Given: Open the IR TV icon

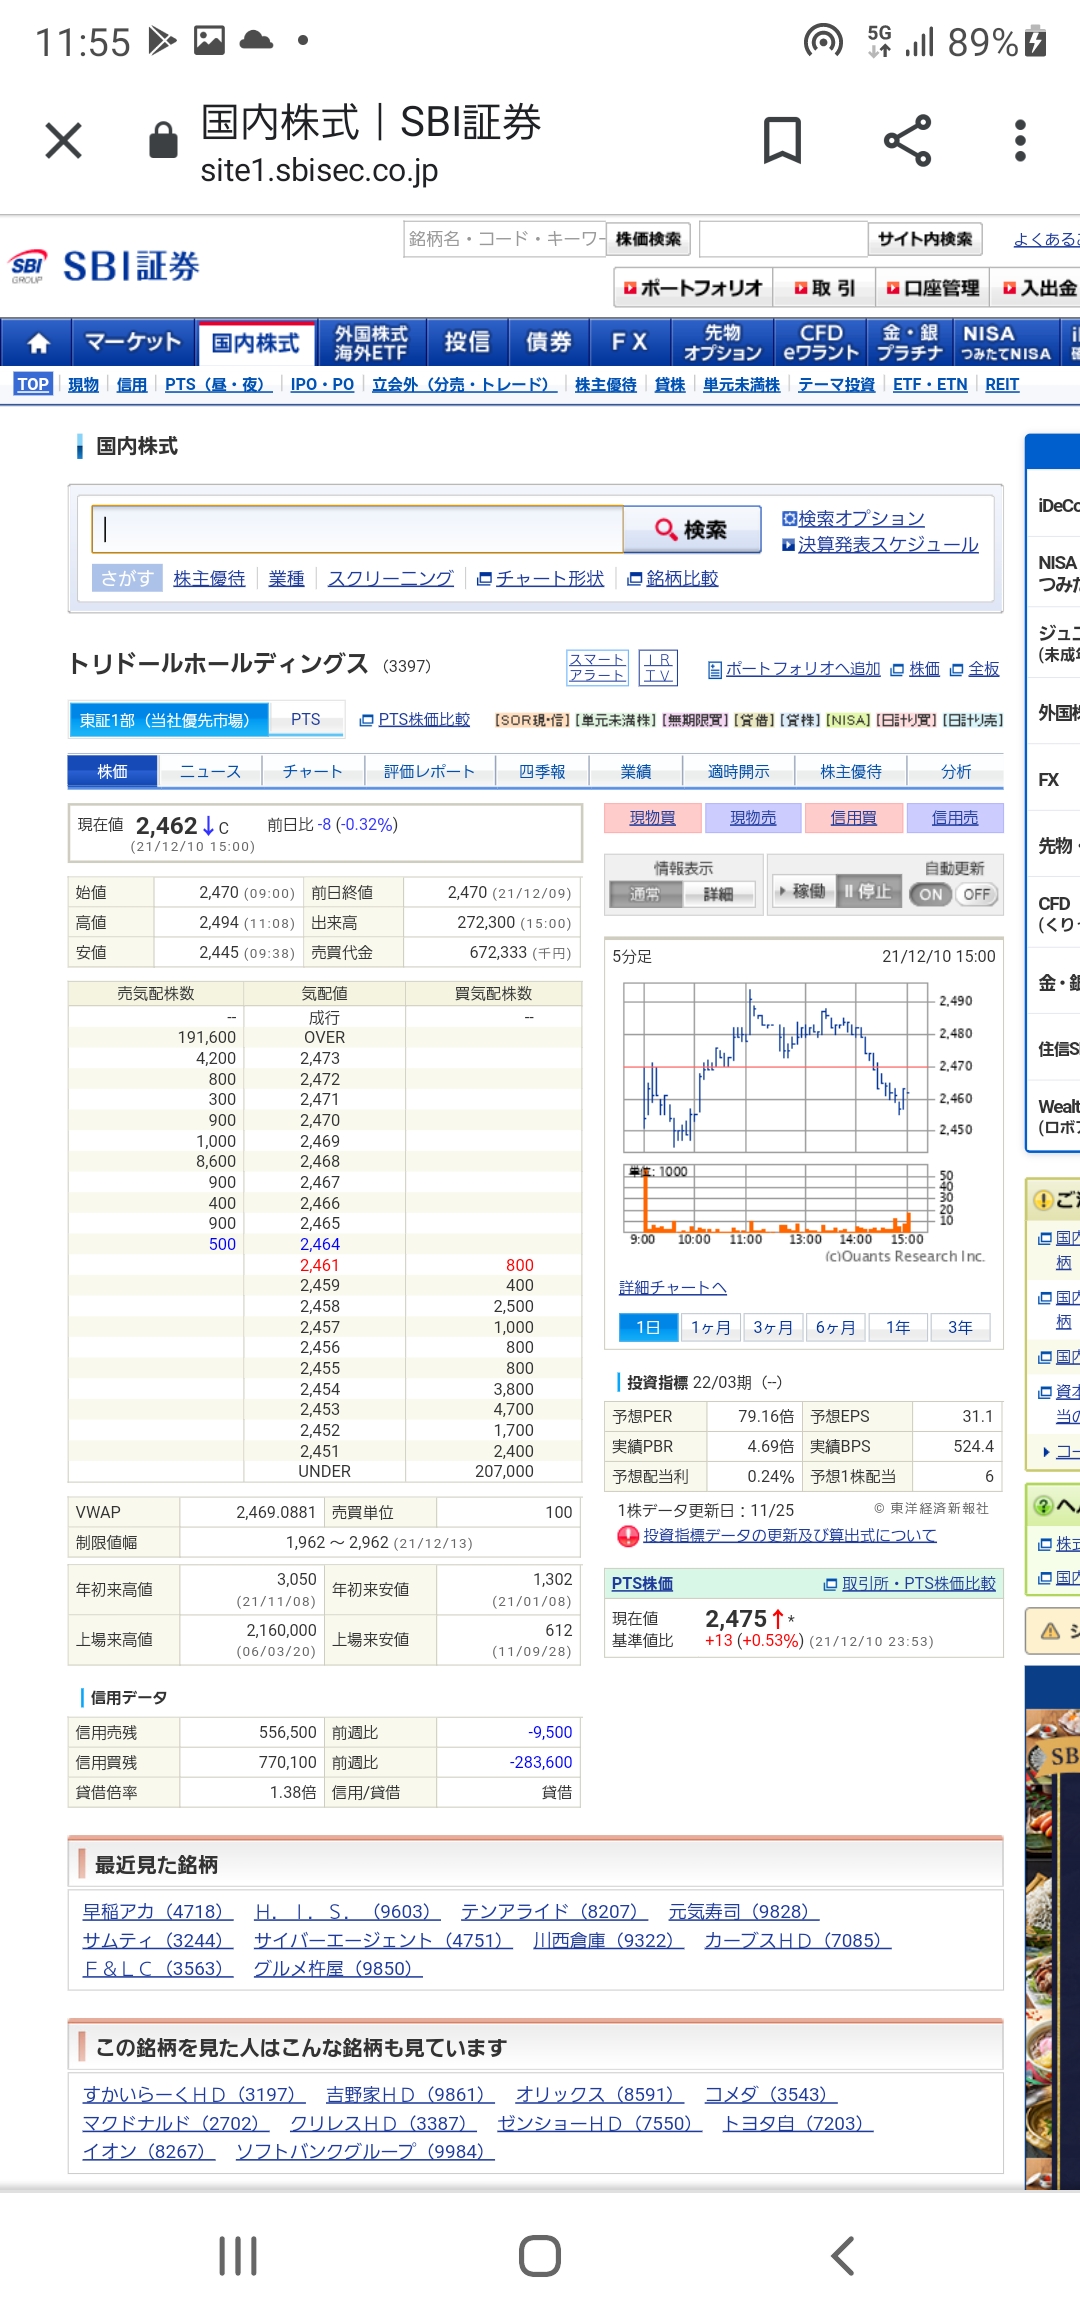Looking at the screenshot, I should pyautogui.click(x=658, y=667).
